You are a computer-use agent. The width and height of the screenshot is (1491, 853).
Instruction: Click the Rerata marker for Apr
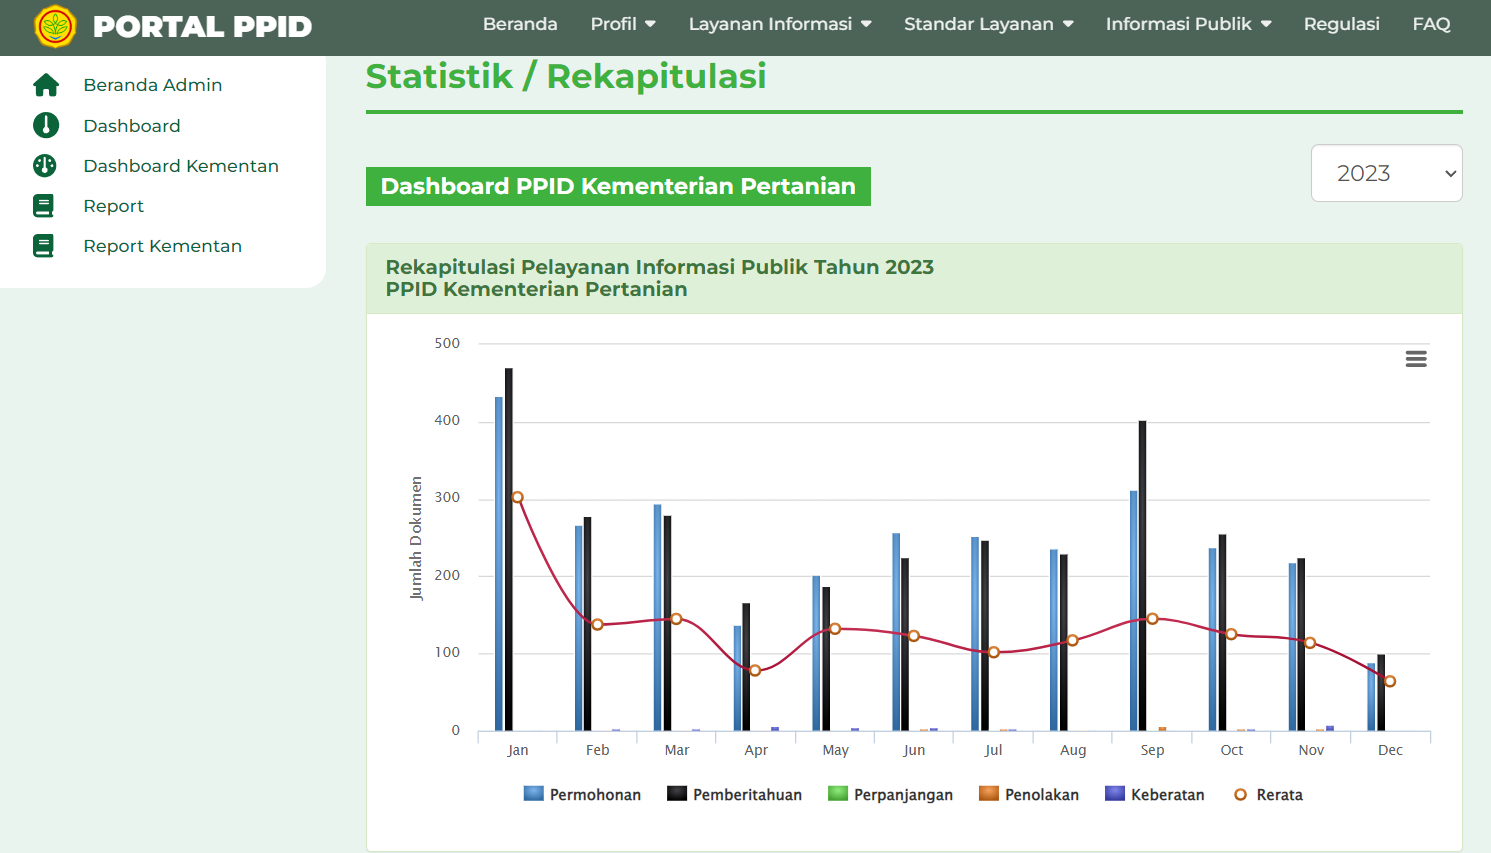pos(756,670)
